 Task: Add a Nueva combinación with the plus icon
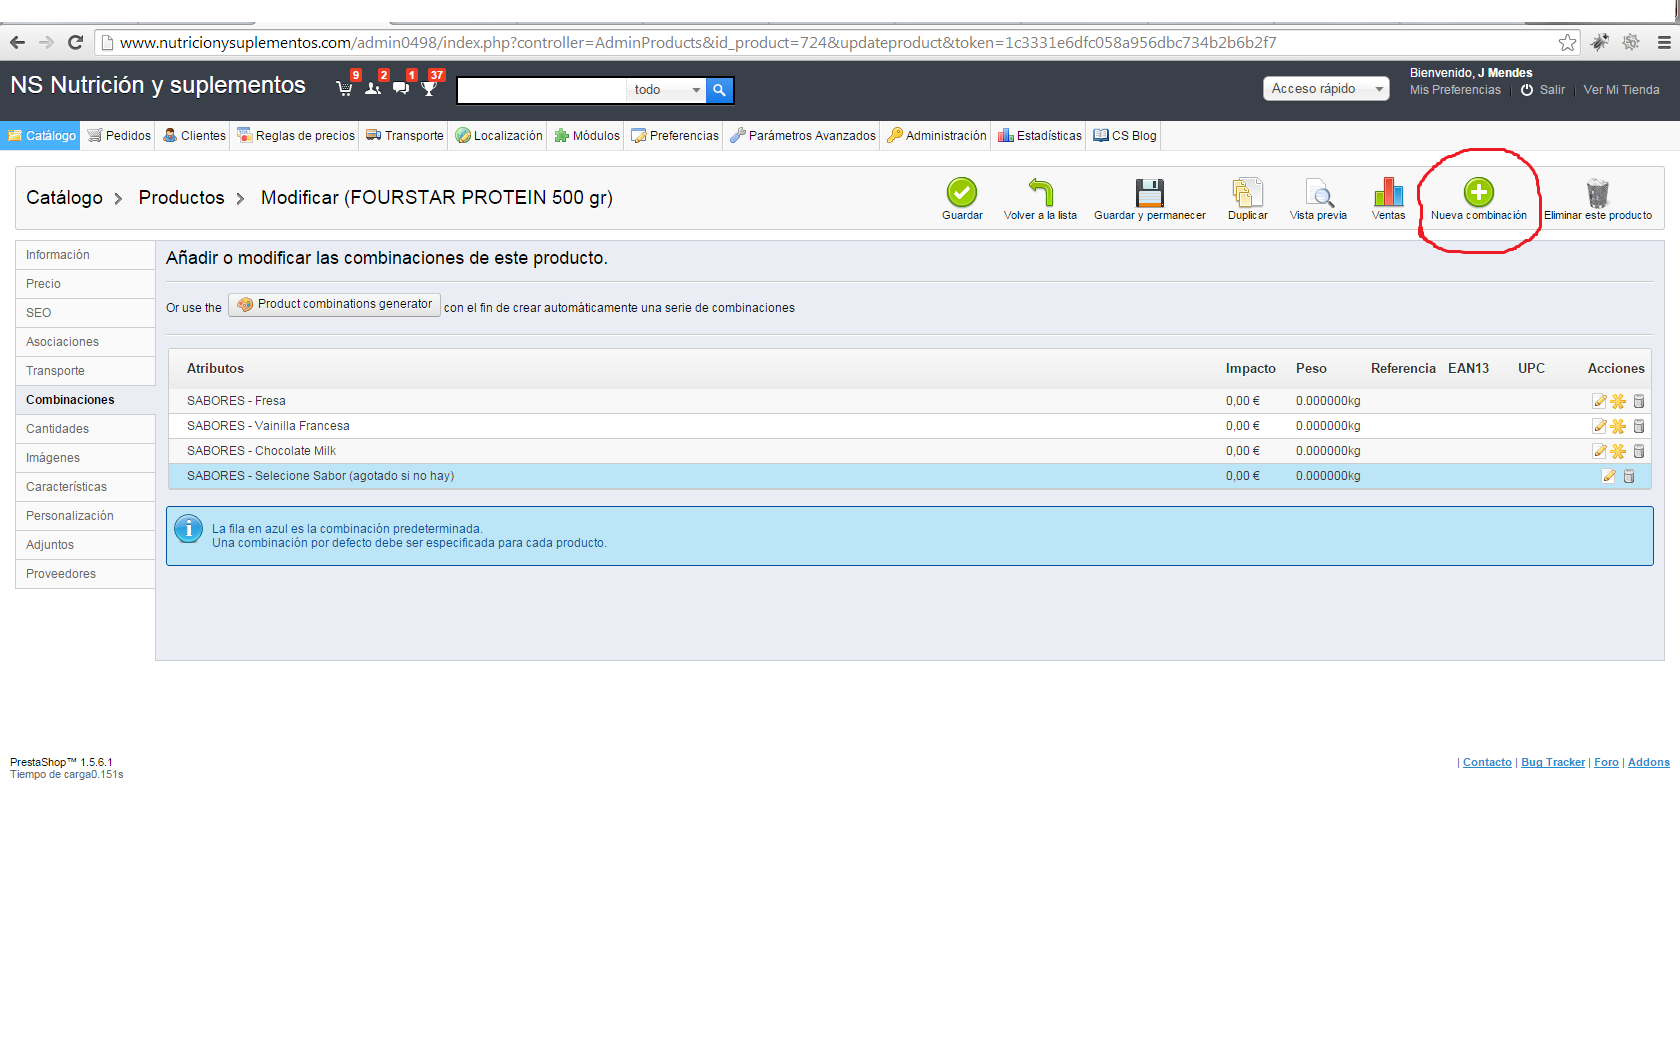[1478, 191]
